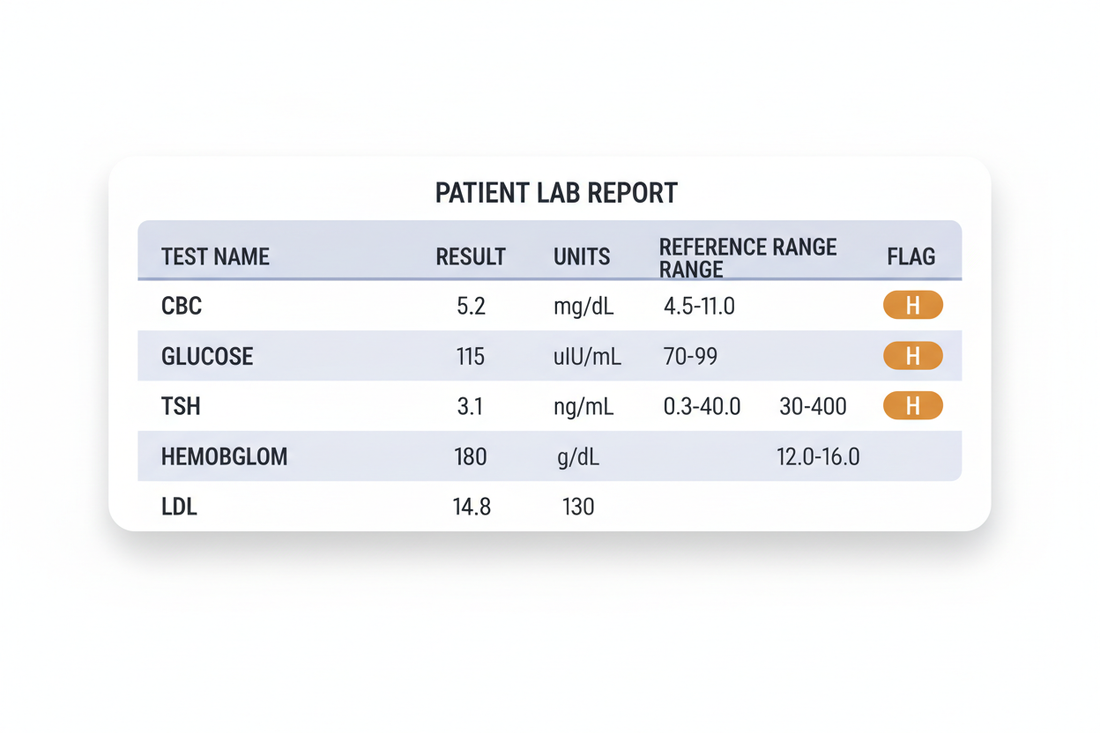This screenshot has width=1100, height=733.
Task: Click the 30-400 value in TSH row
Action: [x=813, y=406]
